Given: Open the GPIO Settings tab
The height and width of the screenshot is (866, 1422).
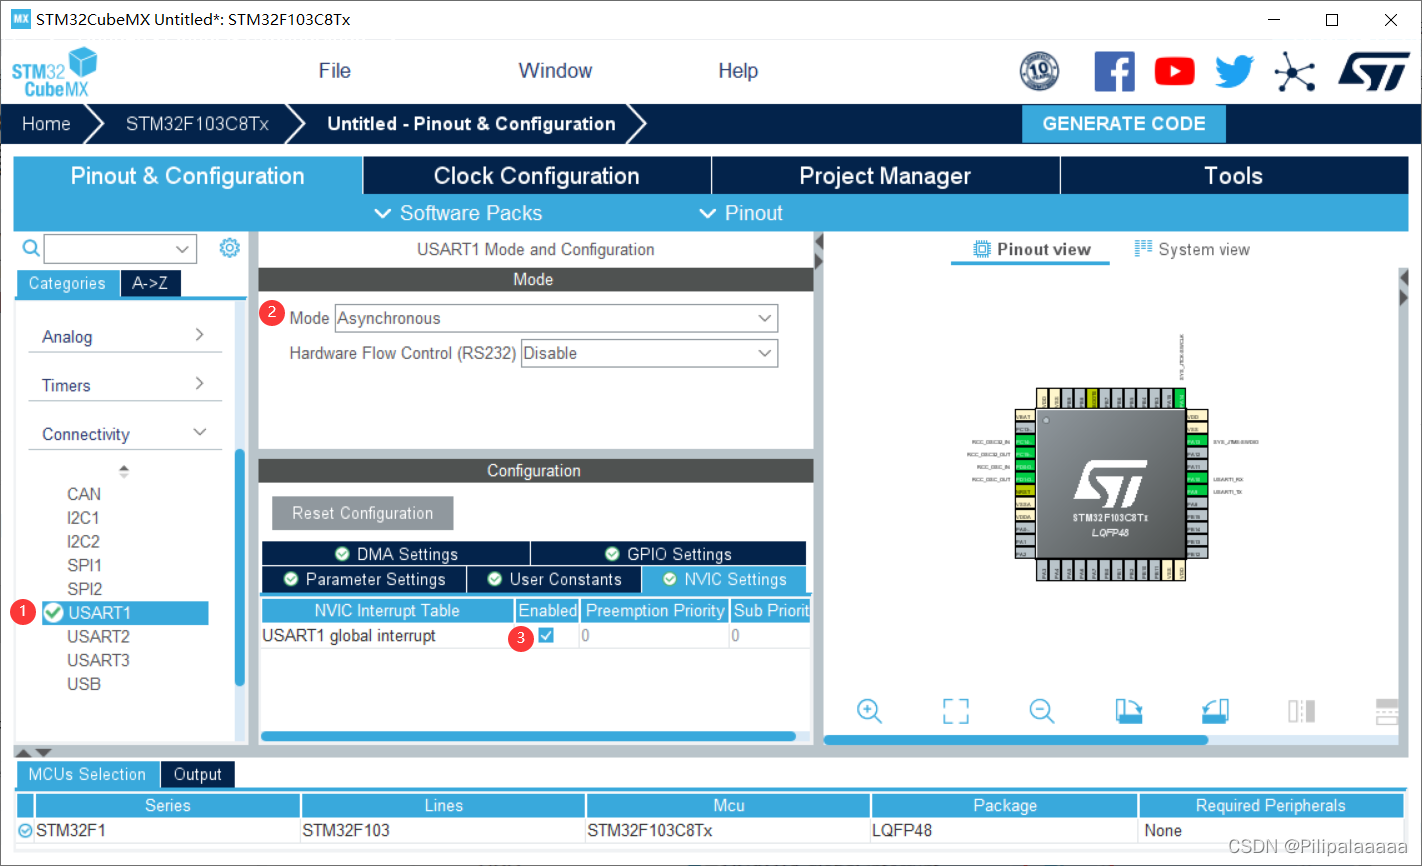Looking at the screenshot, I should 668,554.
